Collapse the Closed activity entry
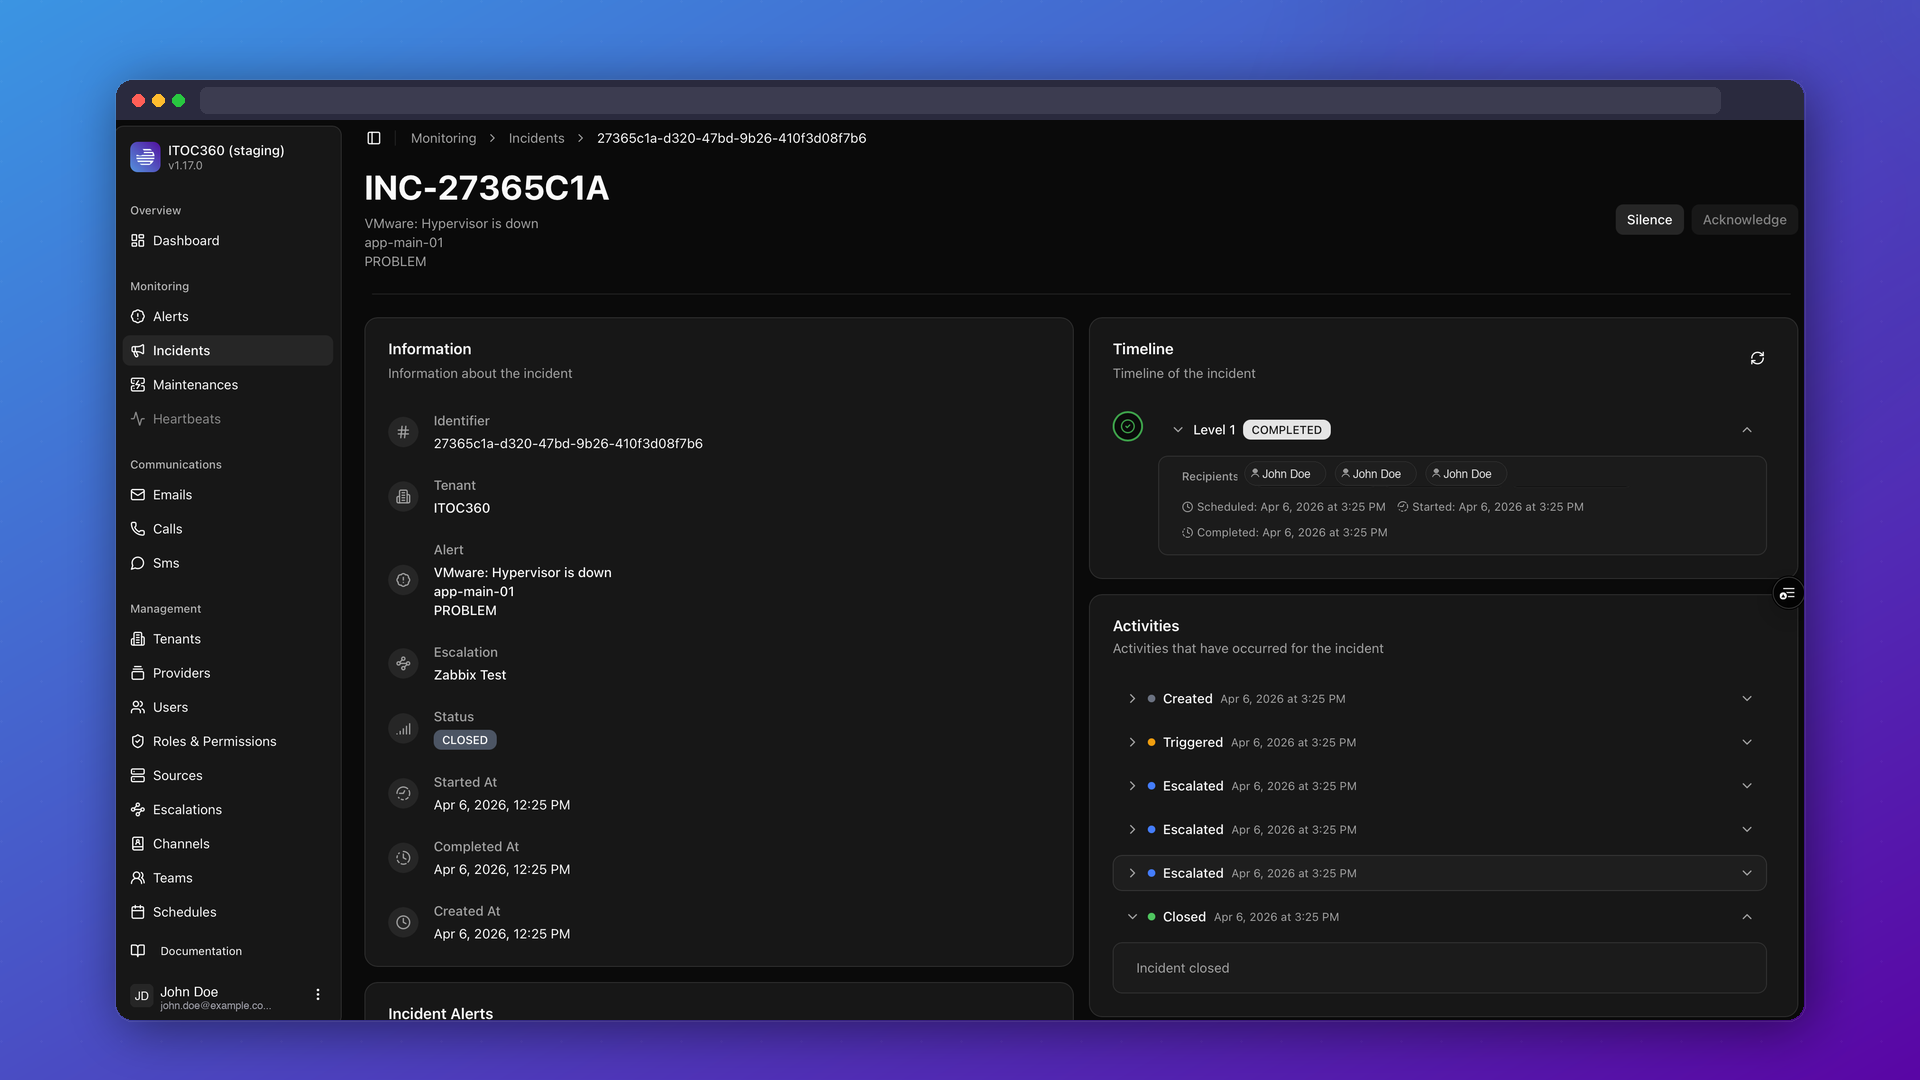Image resolution: width=1920 pixels, height=1080 pixels. click(1746, 917)
